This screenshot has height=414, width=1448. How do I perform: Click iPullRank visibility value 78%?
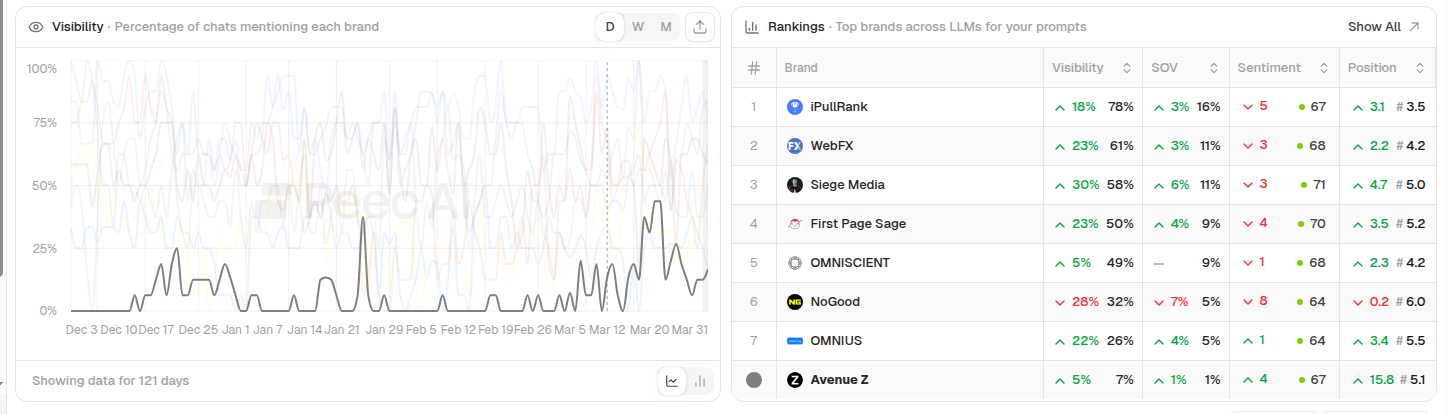(x=1121, y=107)
